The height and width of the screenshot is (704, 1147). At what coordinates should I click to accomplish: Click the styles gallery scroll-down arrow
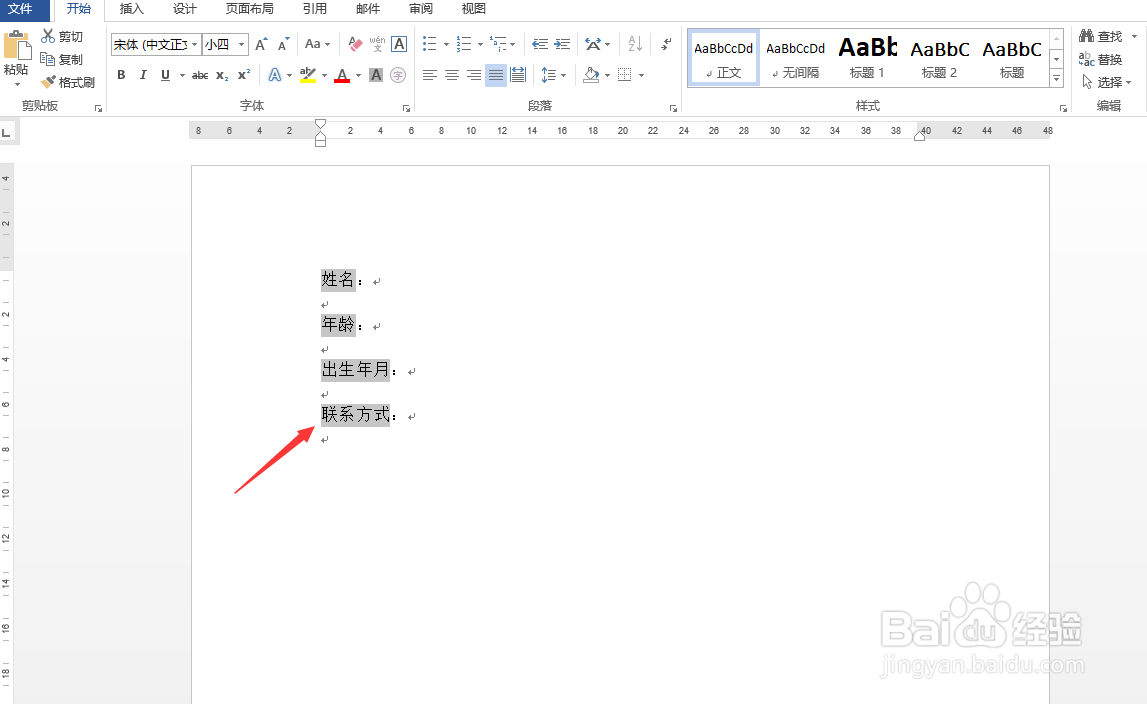(1057, 58)
